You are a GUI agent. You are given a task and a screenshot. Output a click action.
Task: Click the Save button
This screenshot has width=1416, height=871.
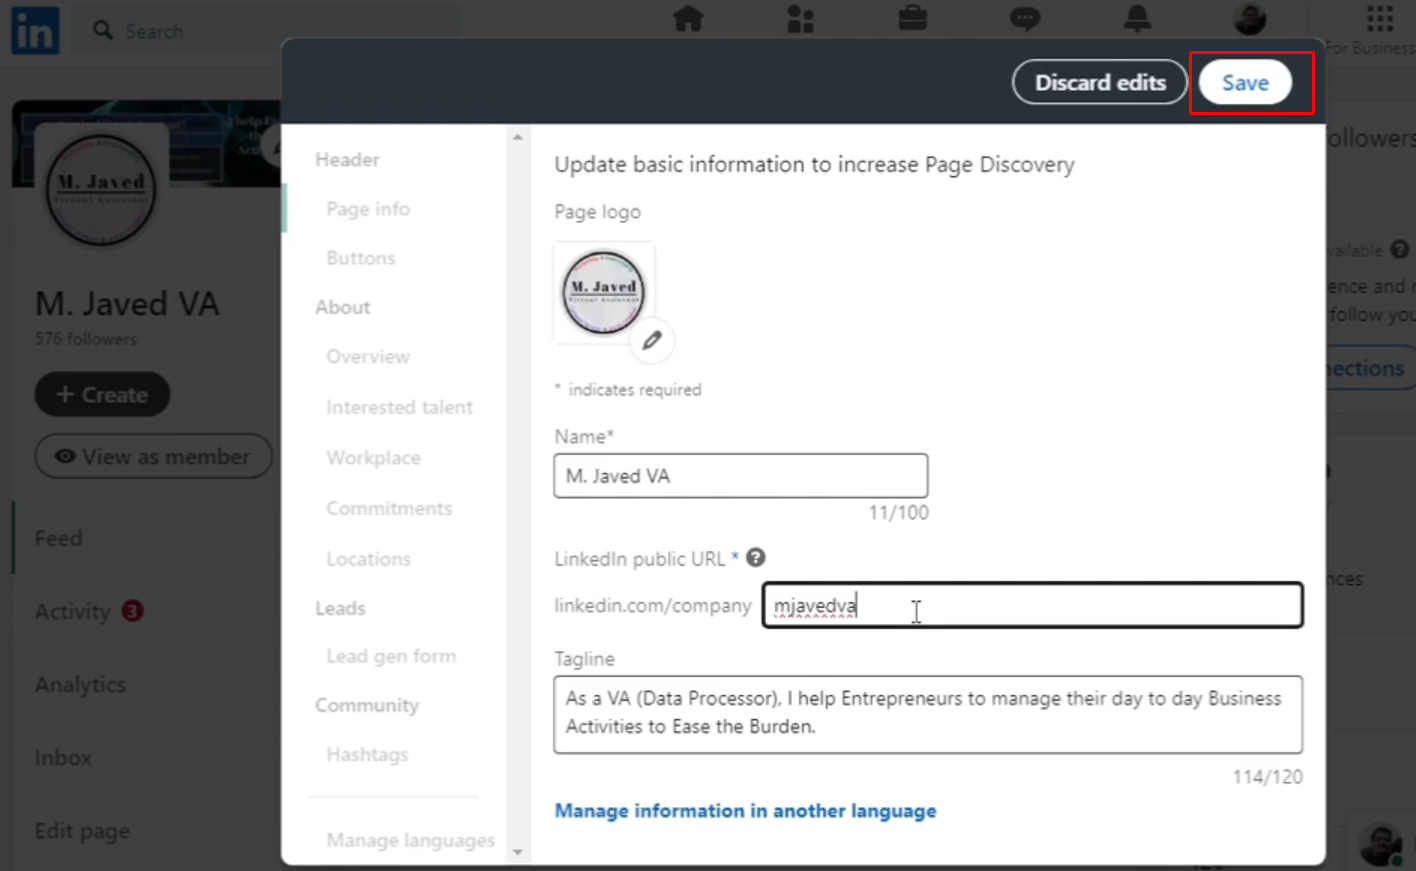pos(1245,83)
